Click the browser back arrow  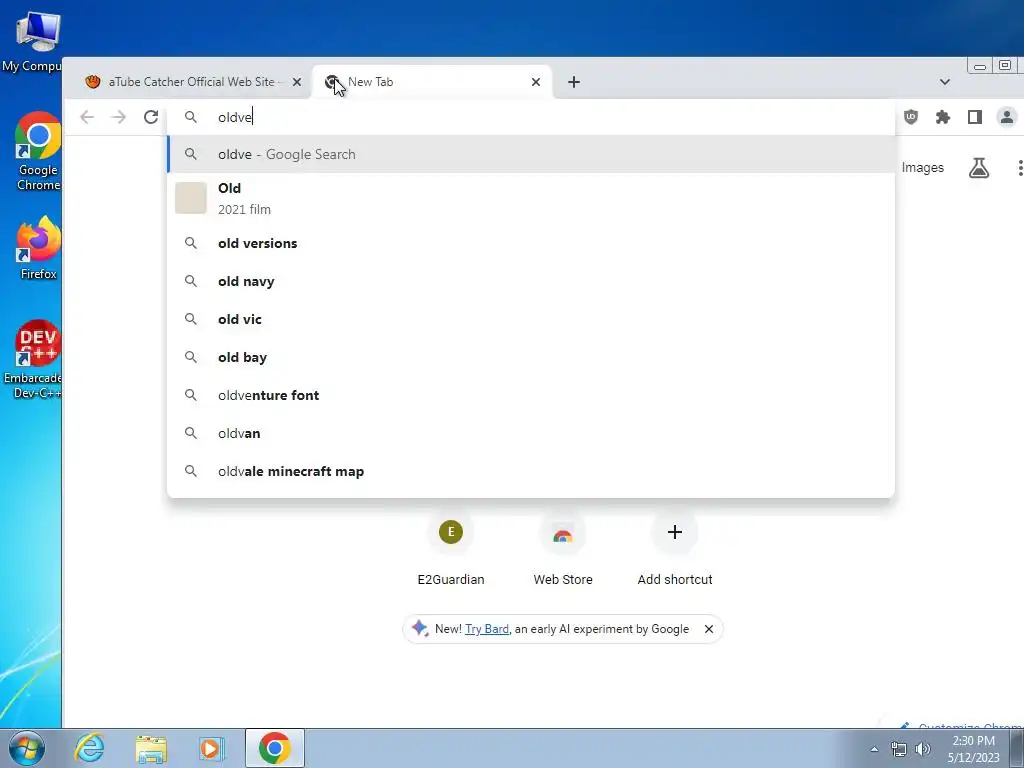click(x=87, y=117)
